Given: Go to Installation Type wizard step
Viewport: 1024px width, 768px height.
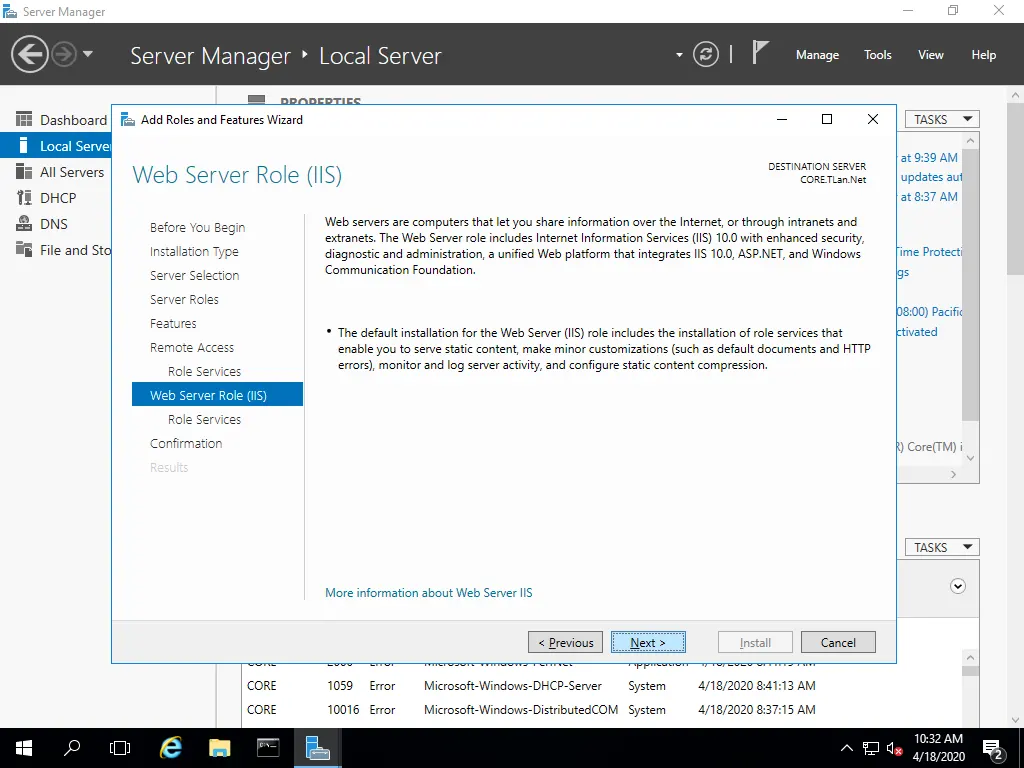Looking at the screenshot, I should tap(194, 251).
